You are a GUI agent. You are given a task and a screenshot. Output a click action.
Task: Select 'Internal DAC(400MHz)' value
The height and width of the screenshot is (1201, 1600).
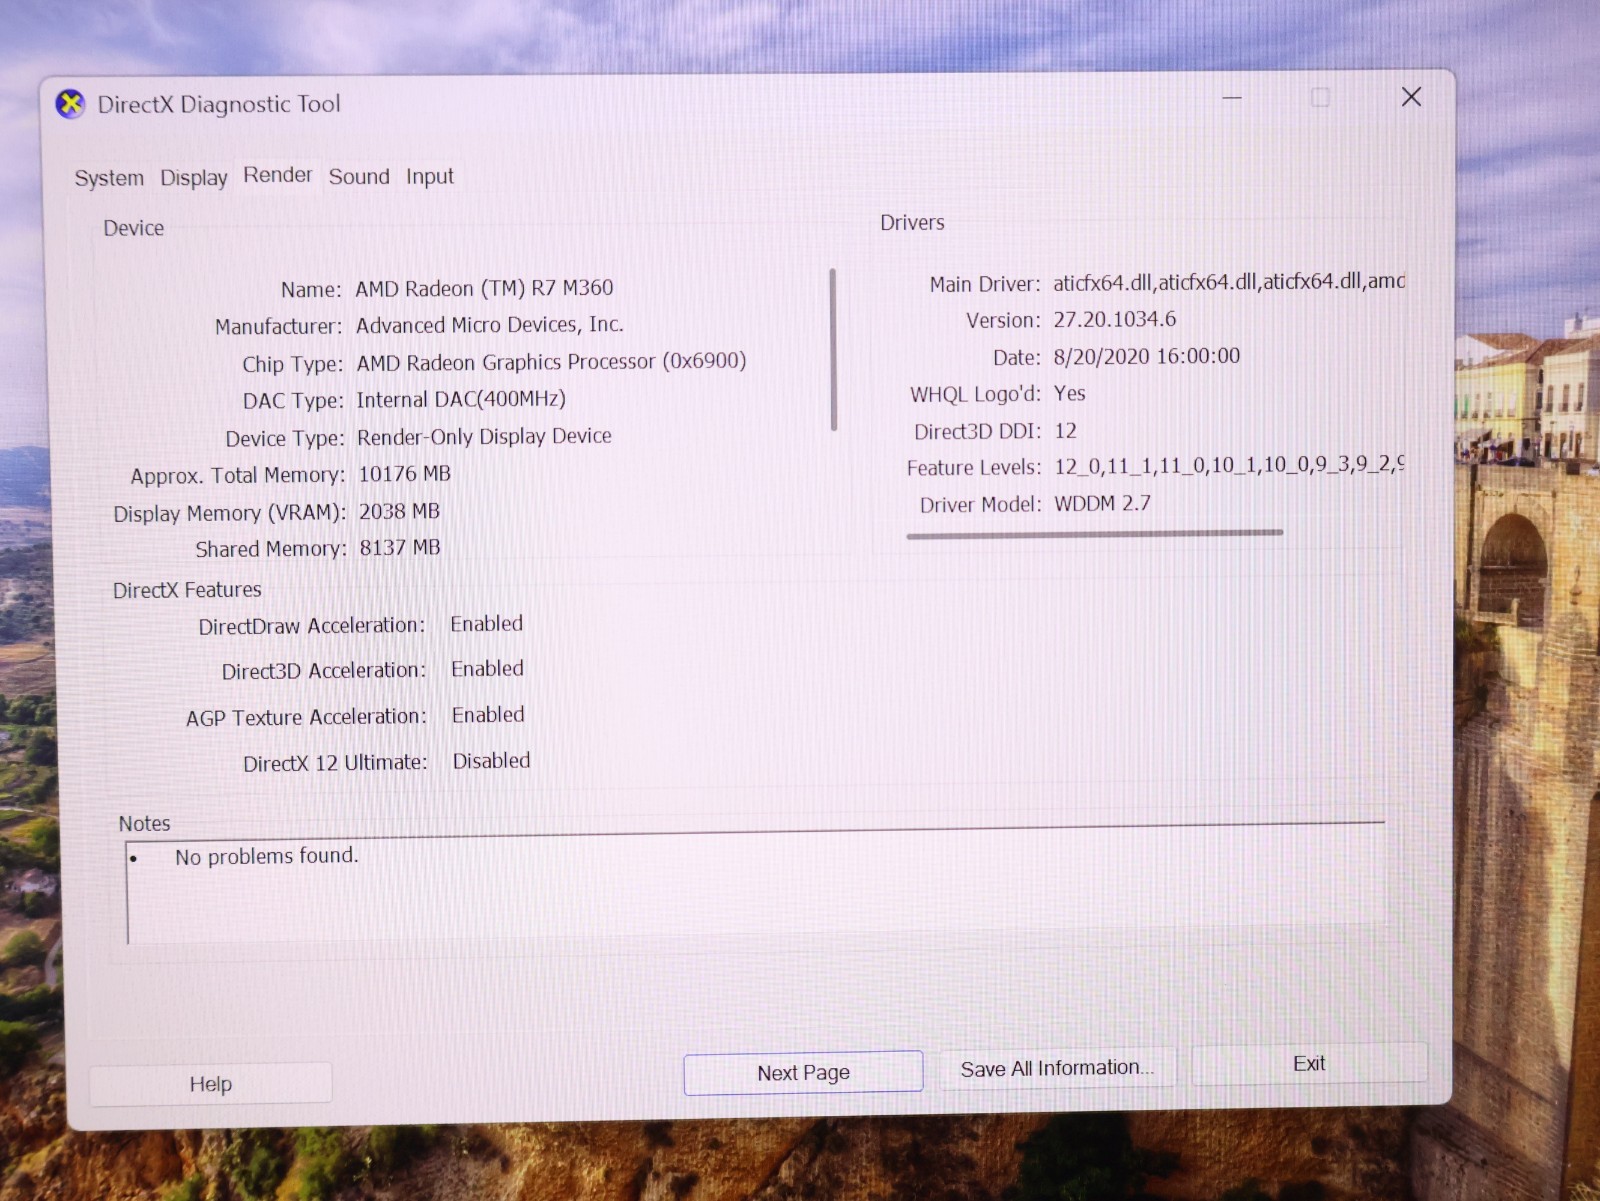tap(461, 399)
